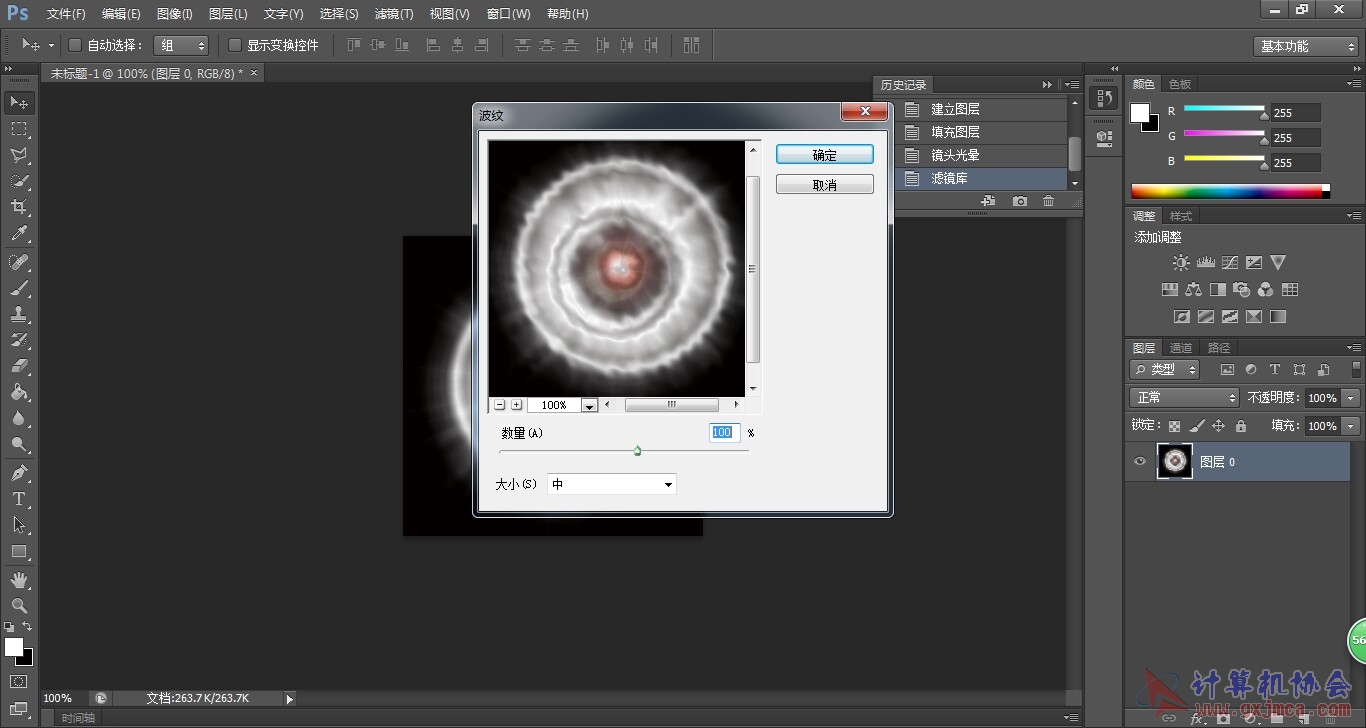Screen dimensions: 1366x728
Task: Toggle filter for pixel layers
Action: [1226, 370]
